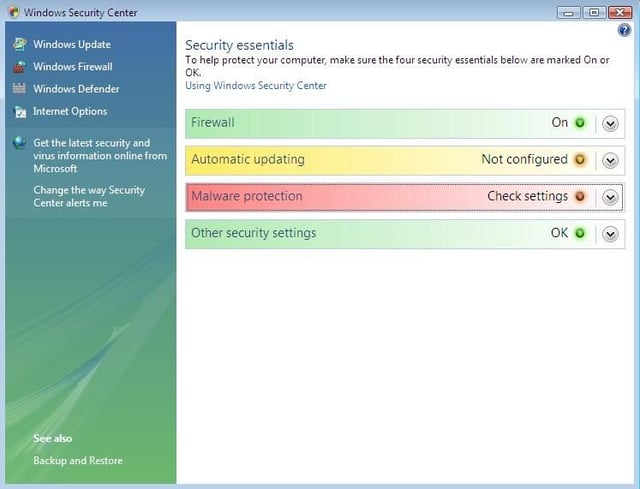
Task: Click the 'Check settings' status text
Action: coord(527,196)
